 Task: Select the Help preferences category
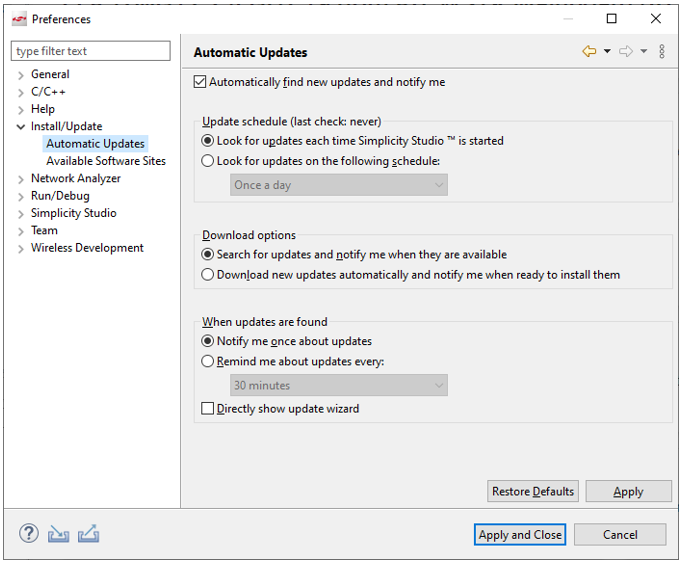pyautogui.click(x=43, y=109)
